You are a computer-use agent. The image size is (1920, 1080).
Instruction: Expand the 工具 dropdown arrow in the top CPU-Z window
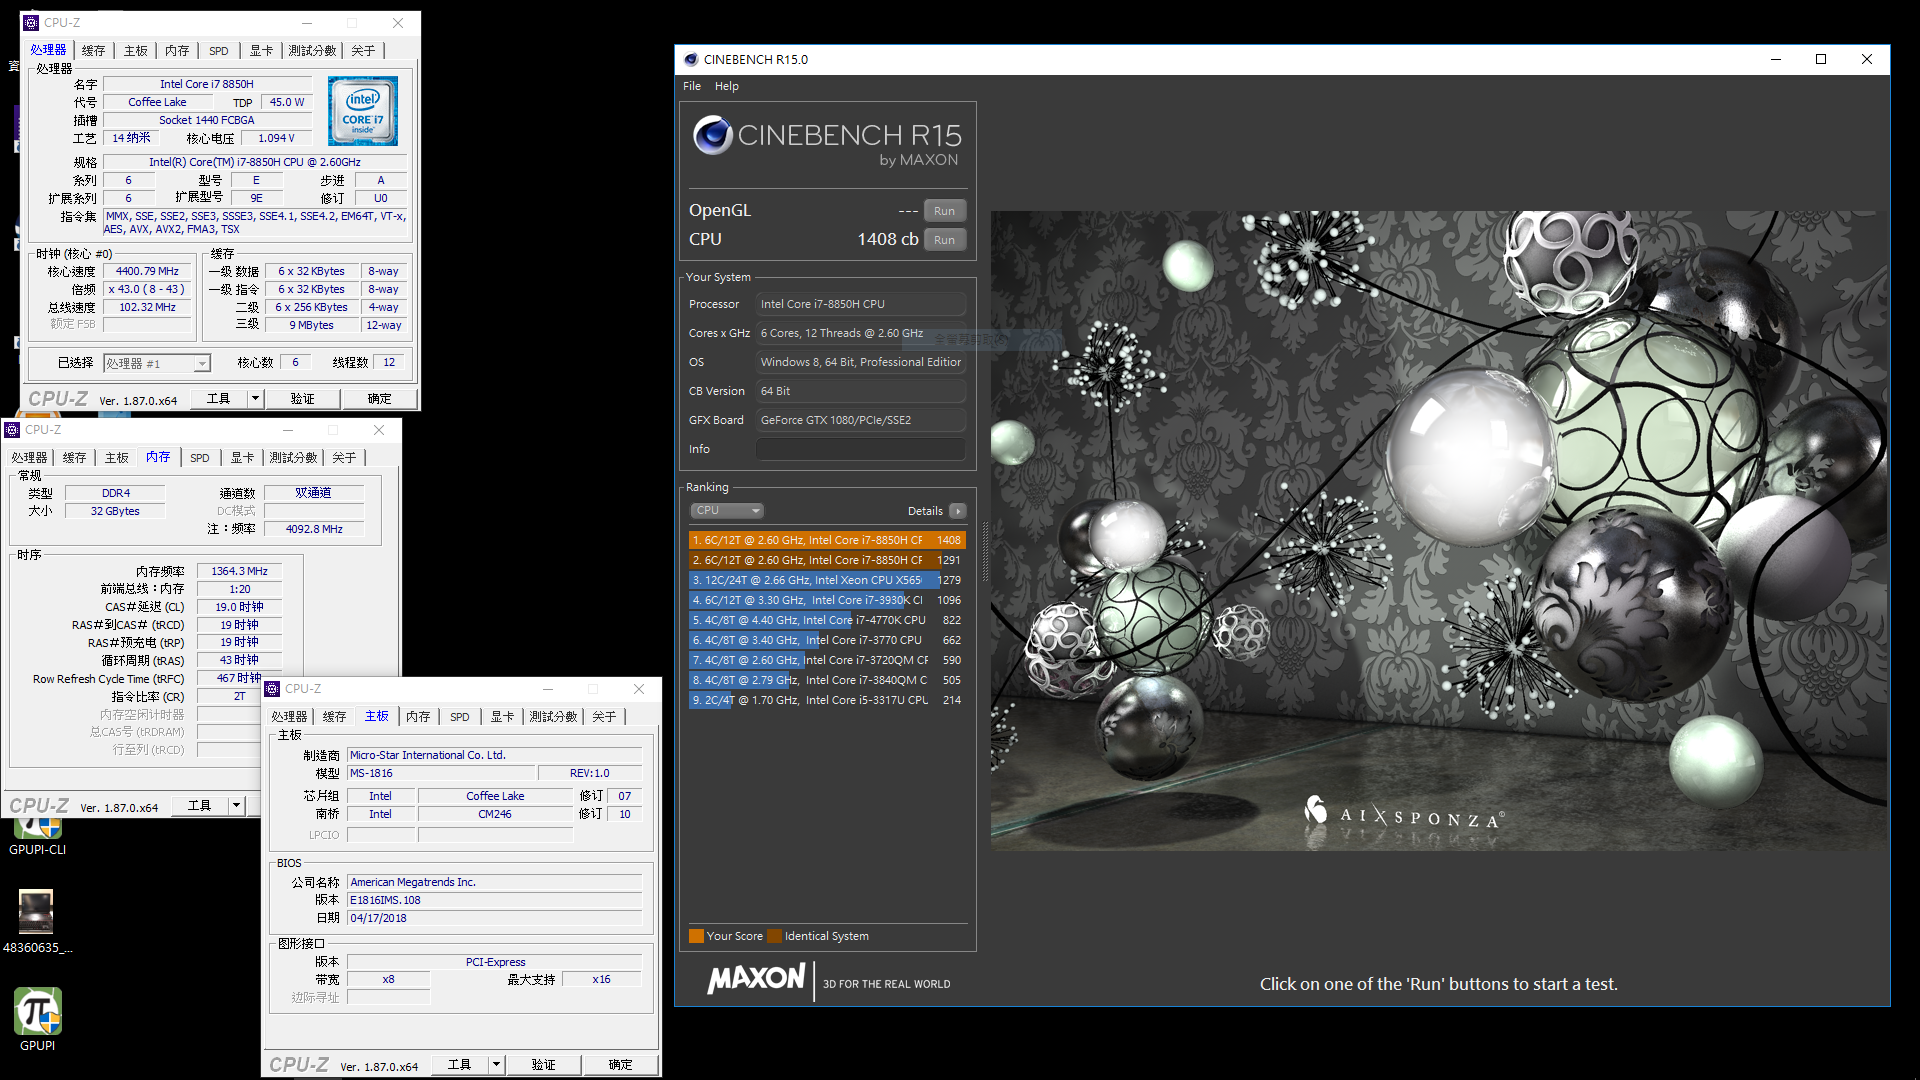[x=255, y=398]
